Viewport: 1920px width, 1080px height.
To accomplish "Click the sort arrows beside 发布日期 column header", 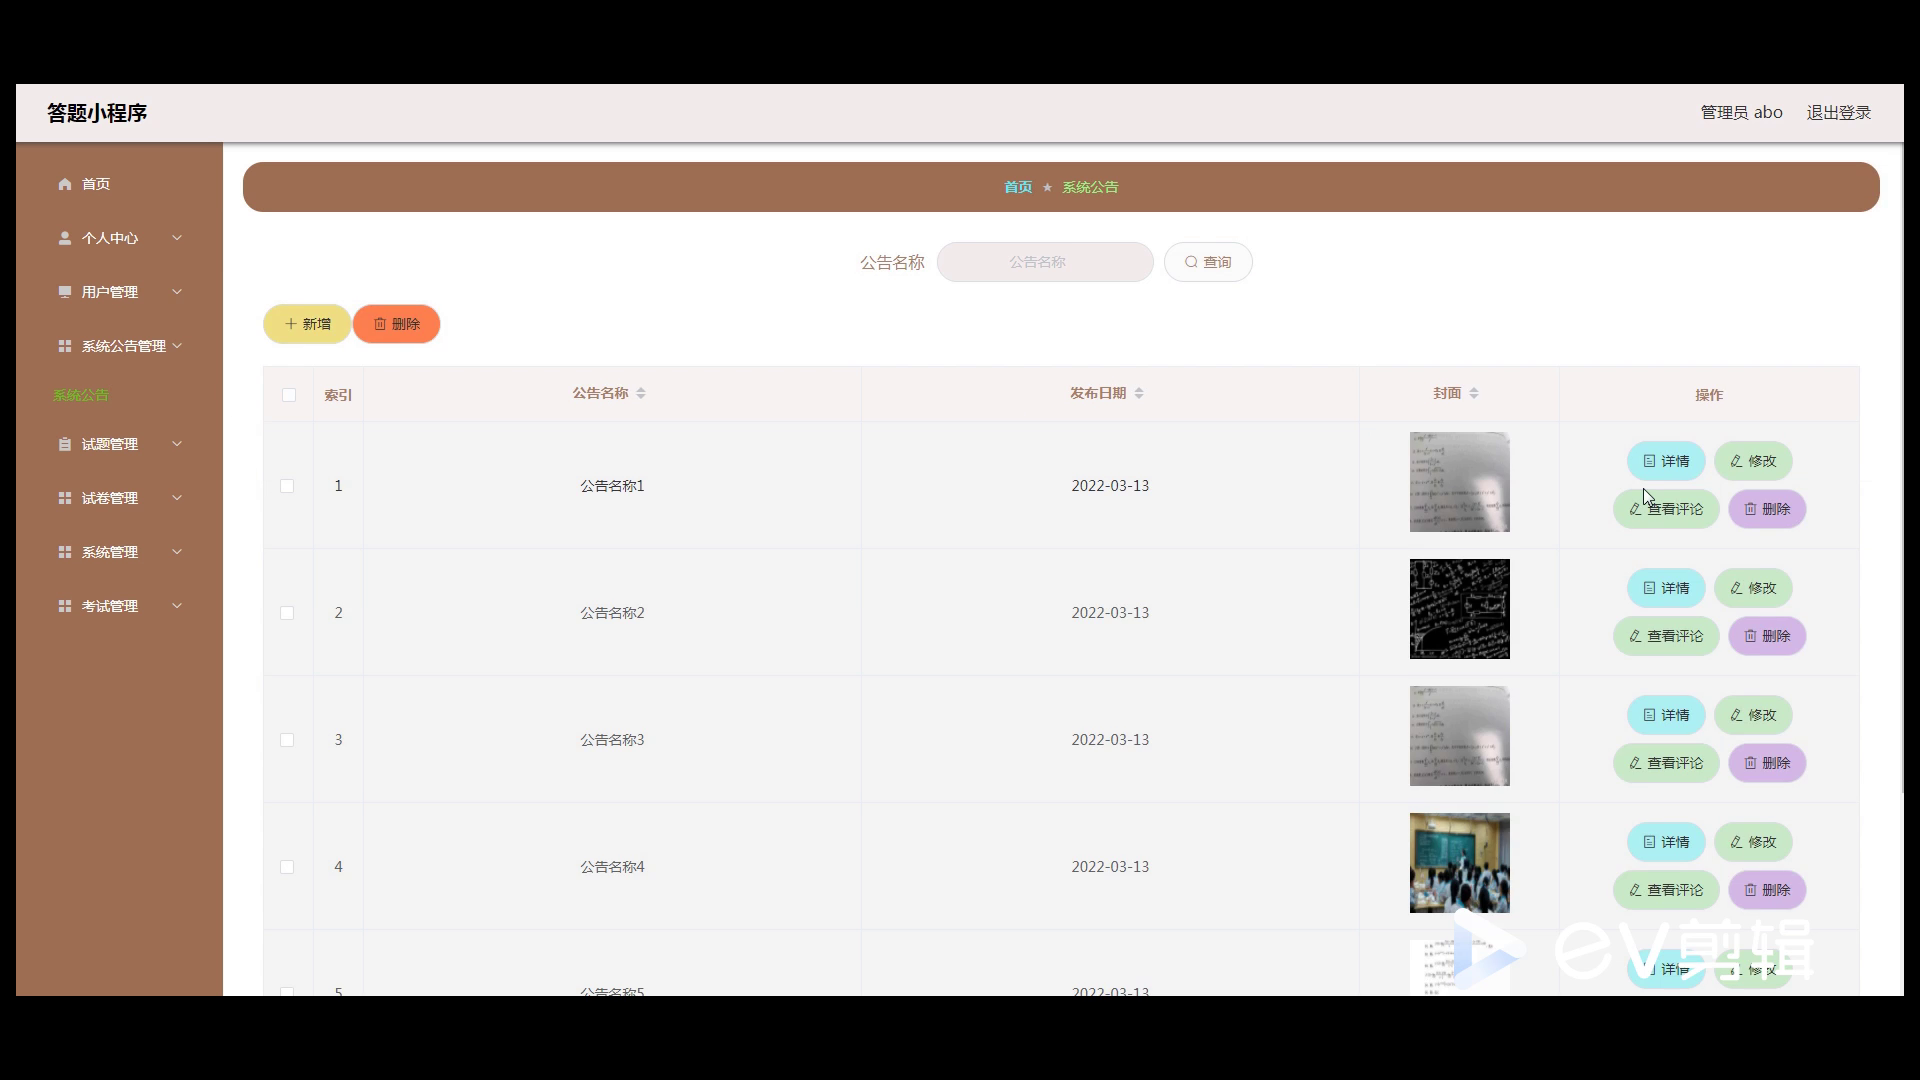I will click(x=1139, y=394).
